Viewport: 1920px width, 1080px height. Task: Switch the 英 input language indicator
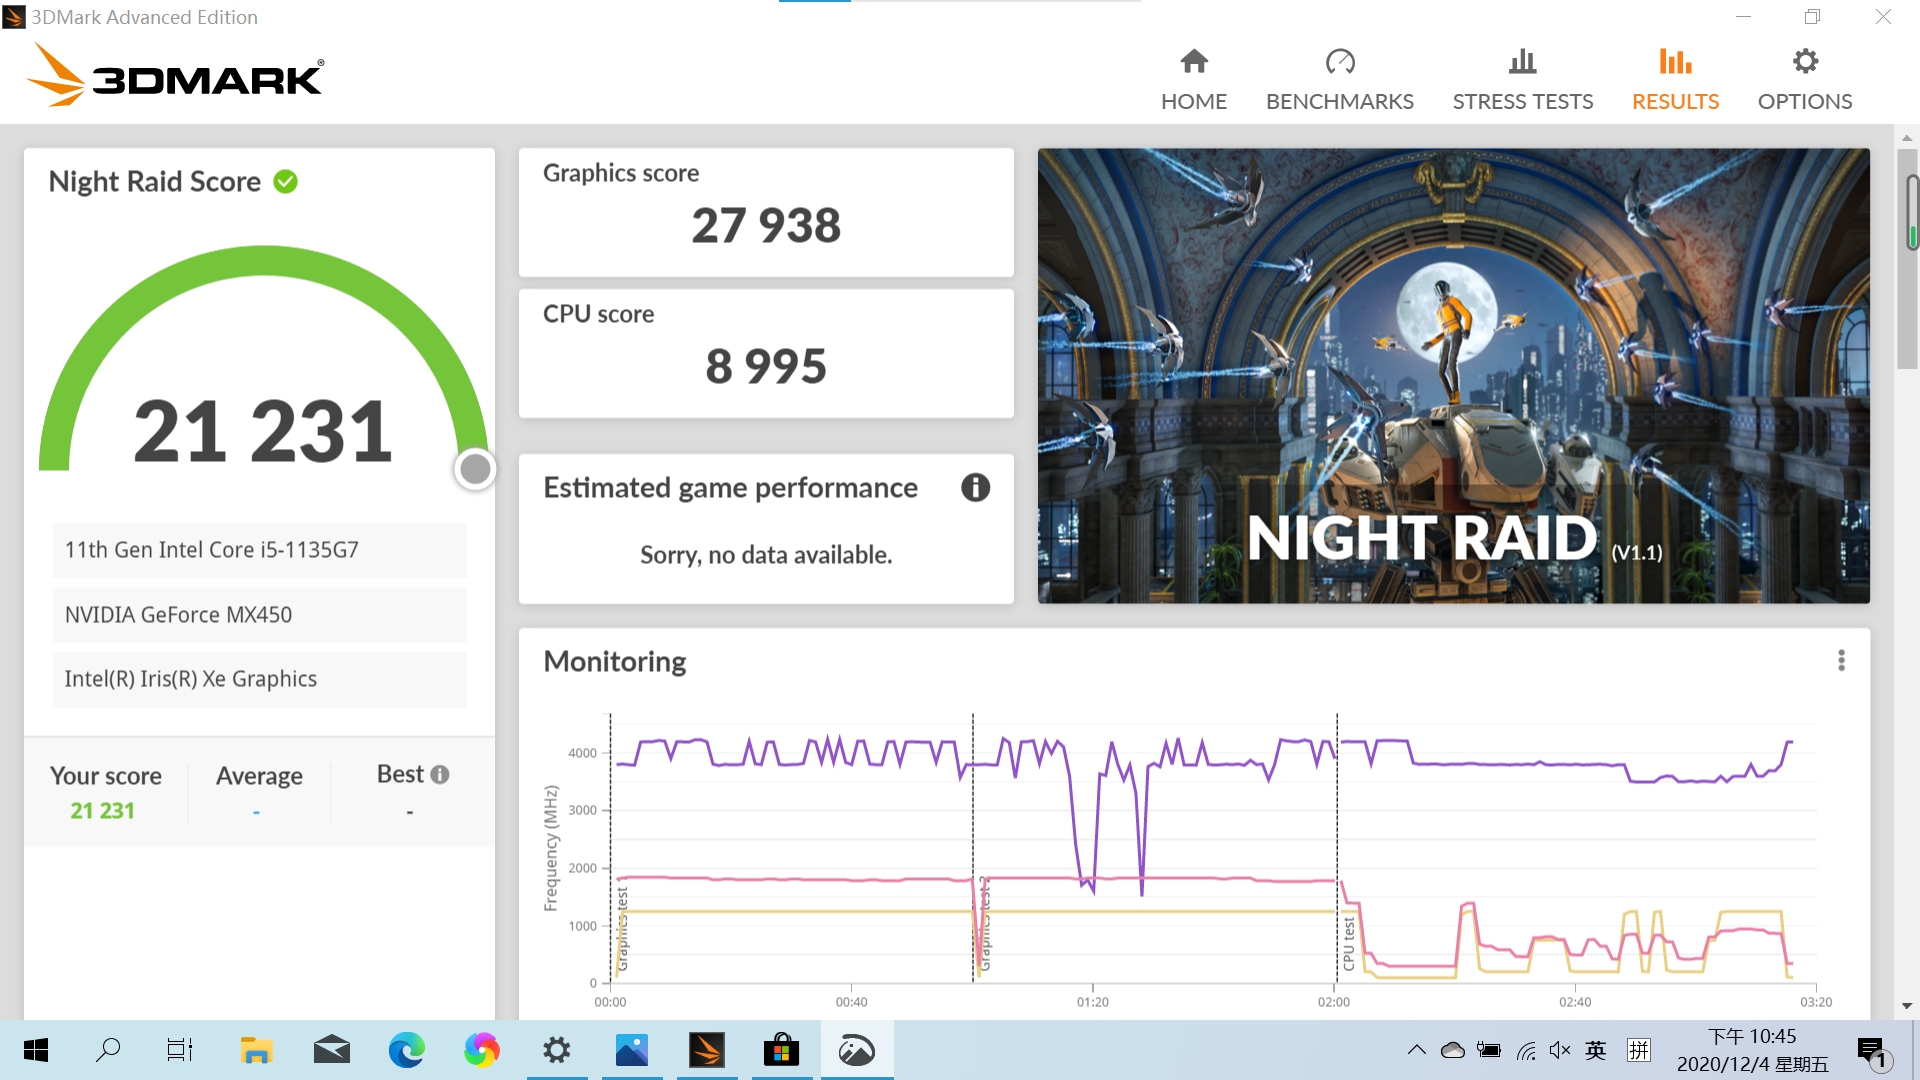click(1596, 1050)
